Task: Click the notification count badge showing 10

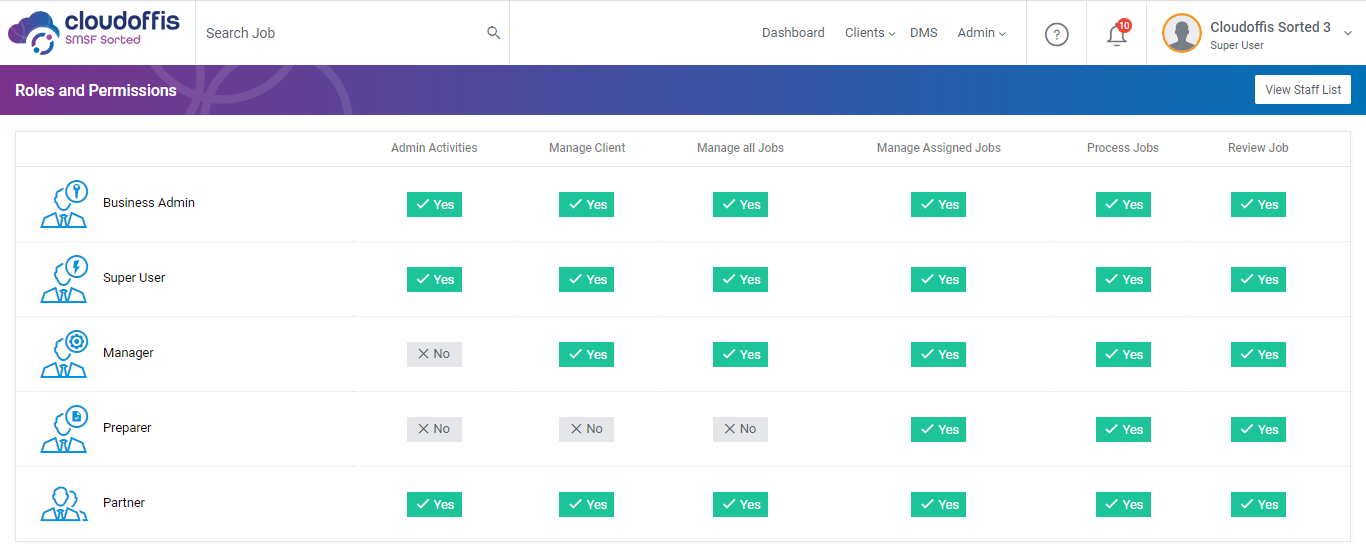Action: (1124, 25)
